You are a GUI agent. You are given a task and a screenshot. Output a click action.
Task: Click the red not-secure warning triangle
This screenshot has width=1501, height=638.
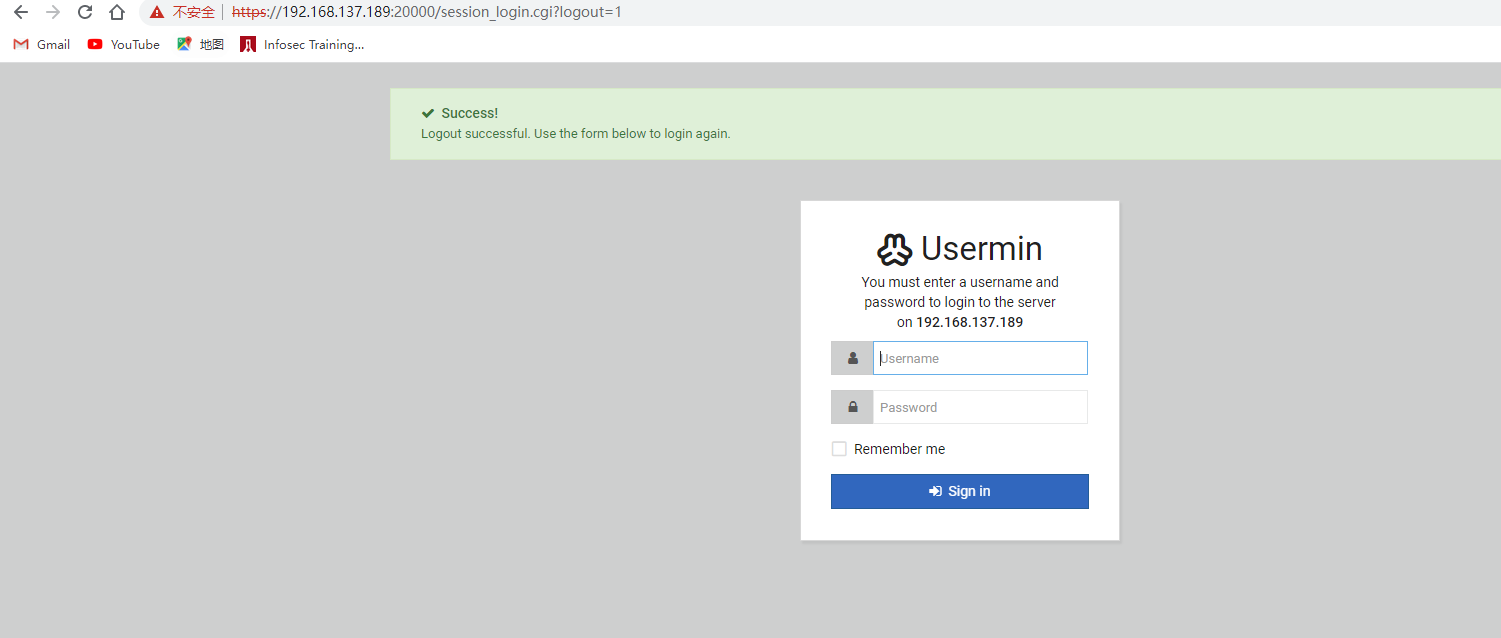pos(157,13)
